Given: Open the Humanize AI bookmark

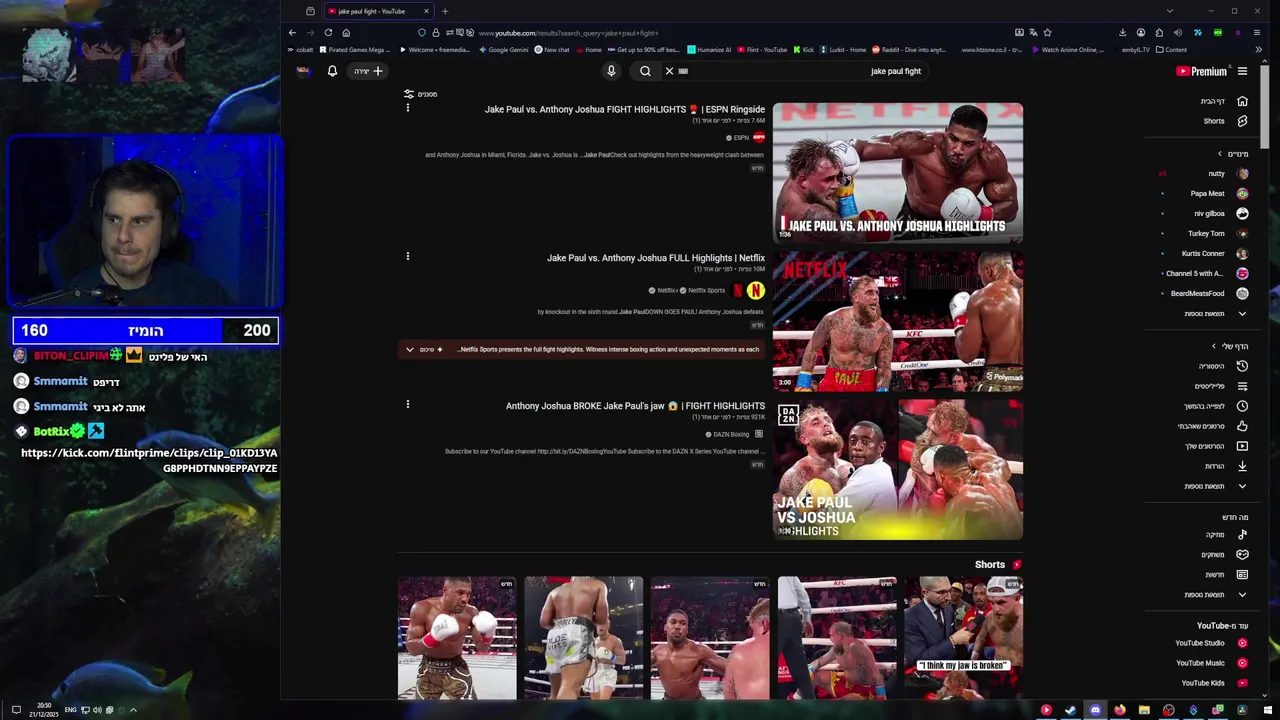Looking at the screenshot, I should (x=709, y=50).
